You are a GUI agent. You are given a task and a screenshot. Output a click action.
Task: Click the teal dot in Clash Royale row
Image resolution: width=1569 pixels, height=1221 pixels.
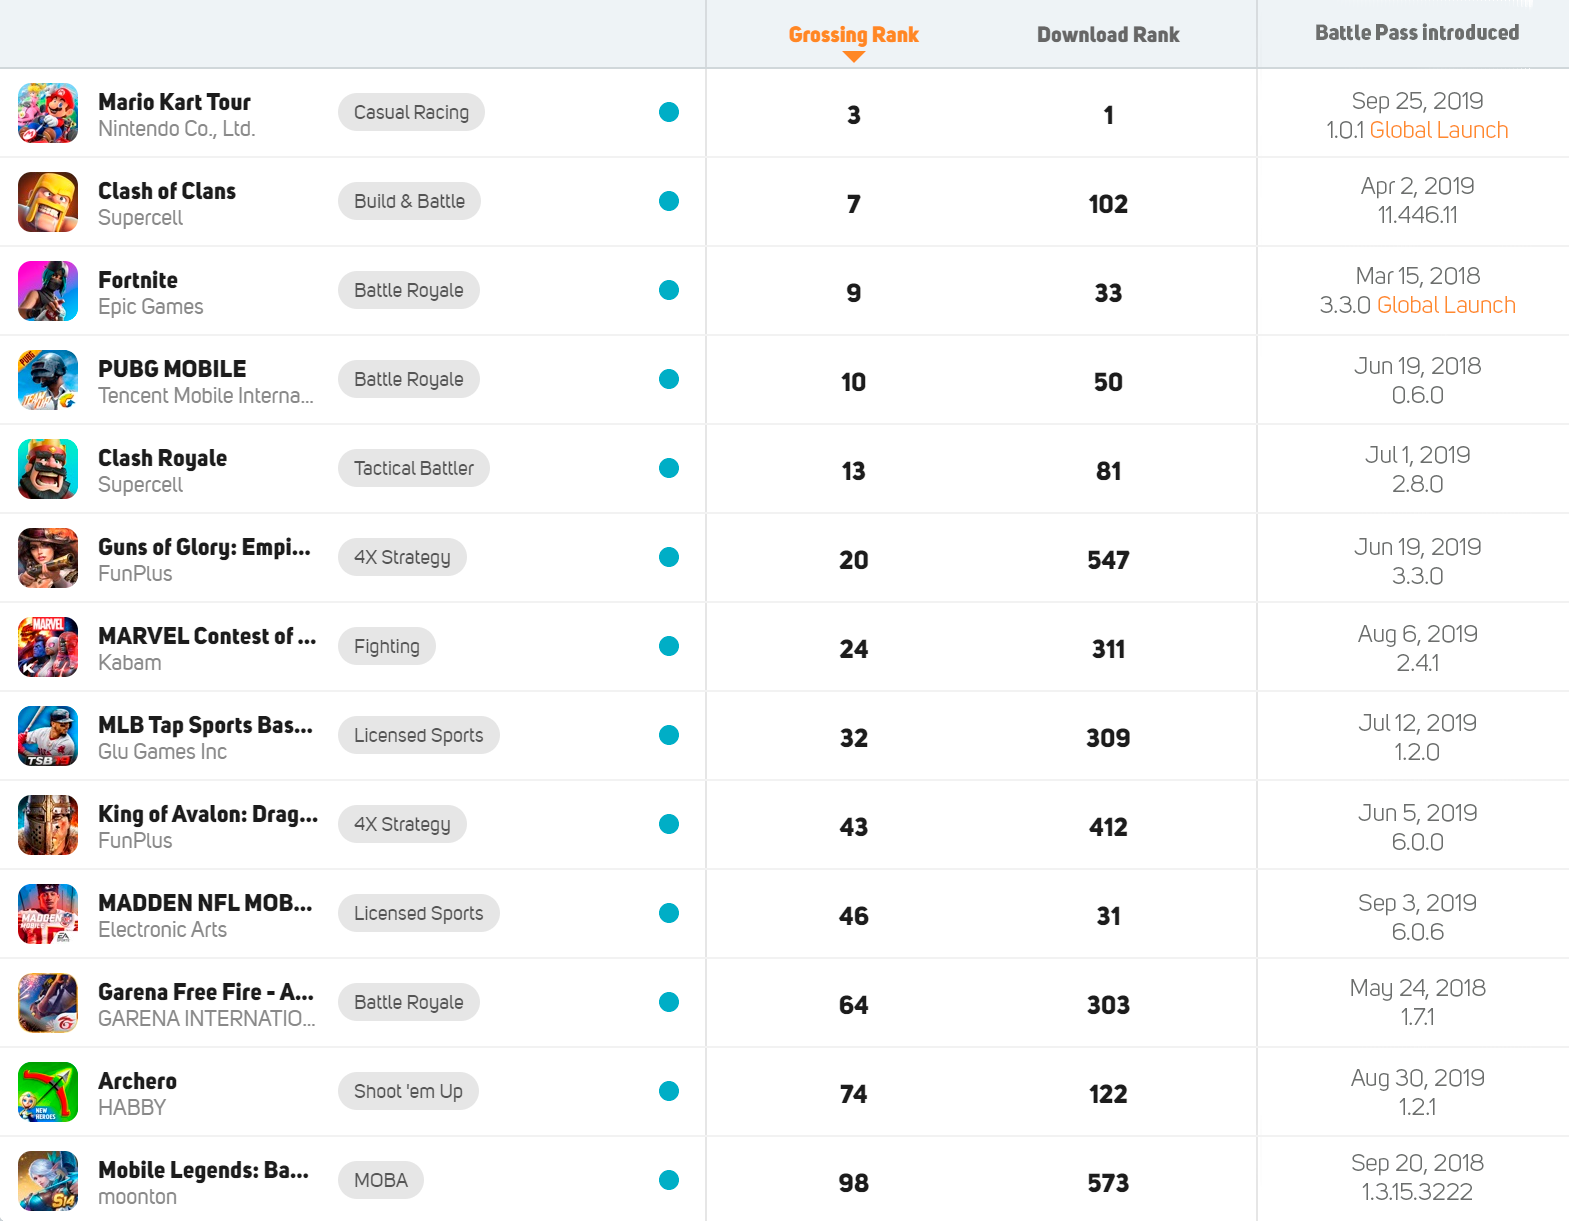pyautogui.click(x=669, y=468)
